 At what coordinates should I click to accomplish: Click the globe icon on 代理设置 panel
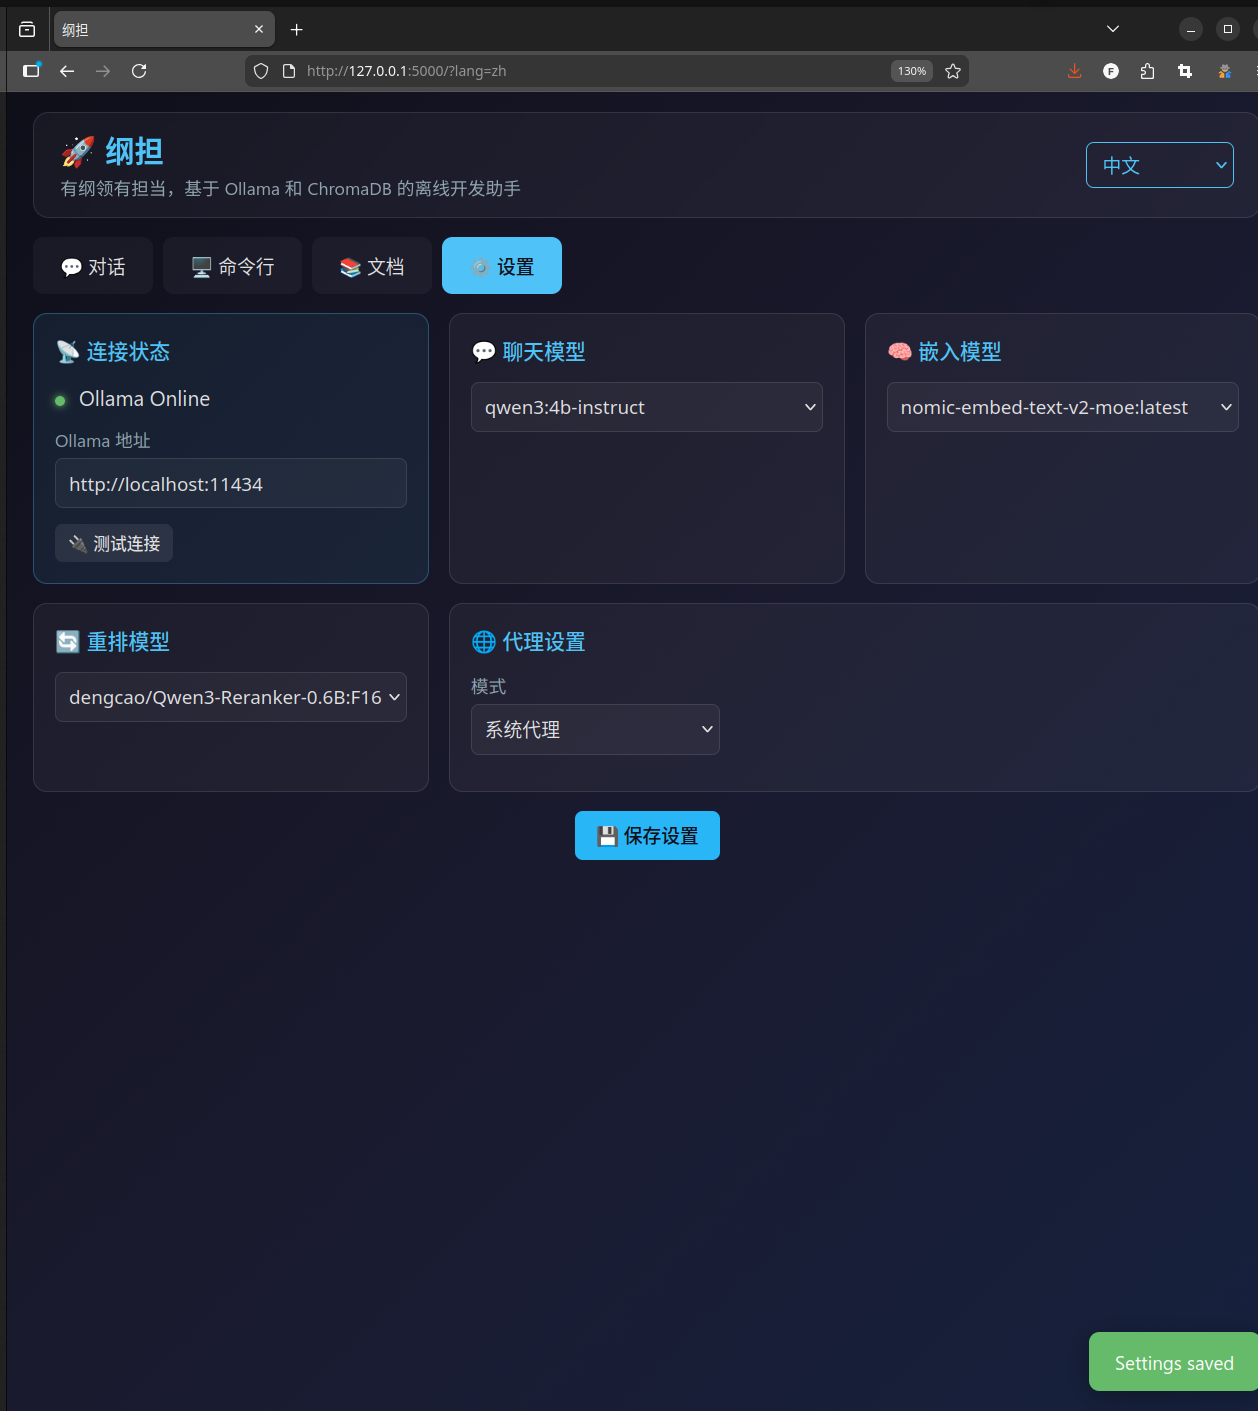point(484,642)
